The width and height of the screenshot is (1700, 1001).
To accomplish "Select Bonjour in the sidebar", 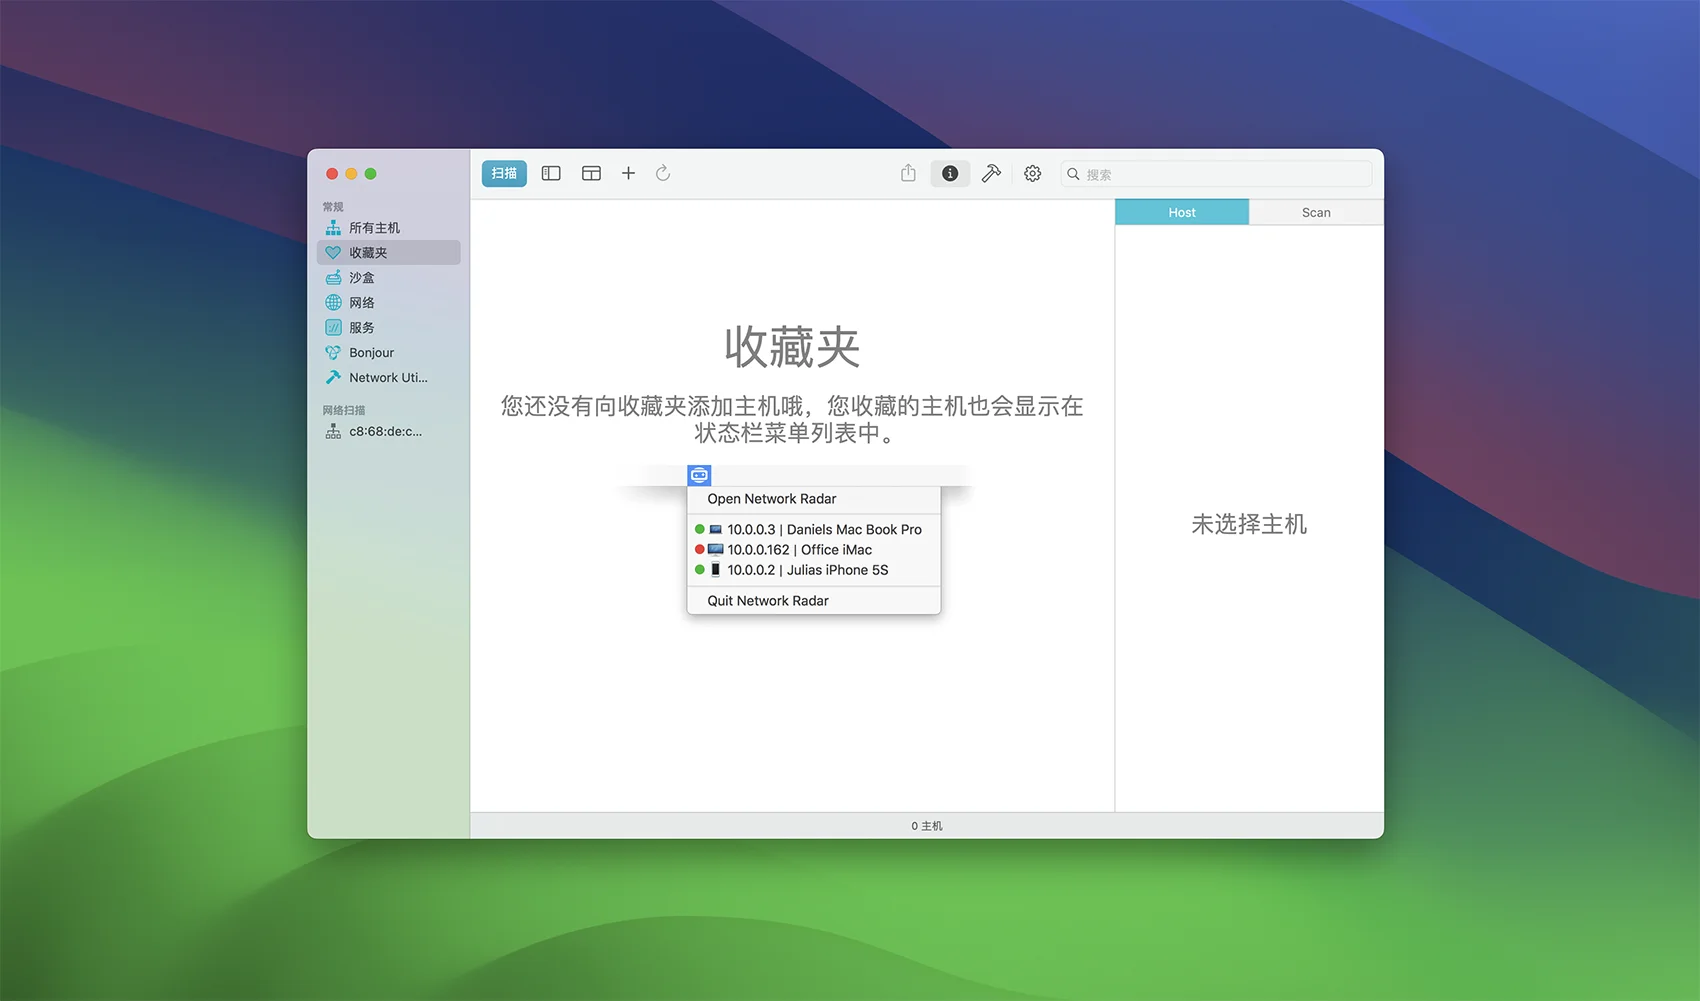I will pyautogui.click(x=389, y=353).
